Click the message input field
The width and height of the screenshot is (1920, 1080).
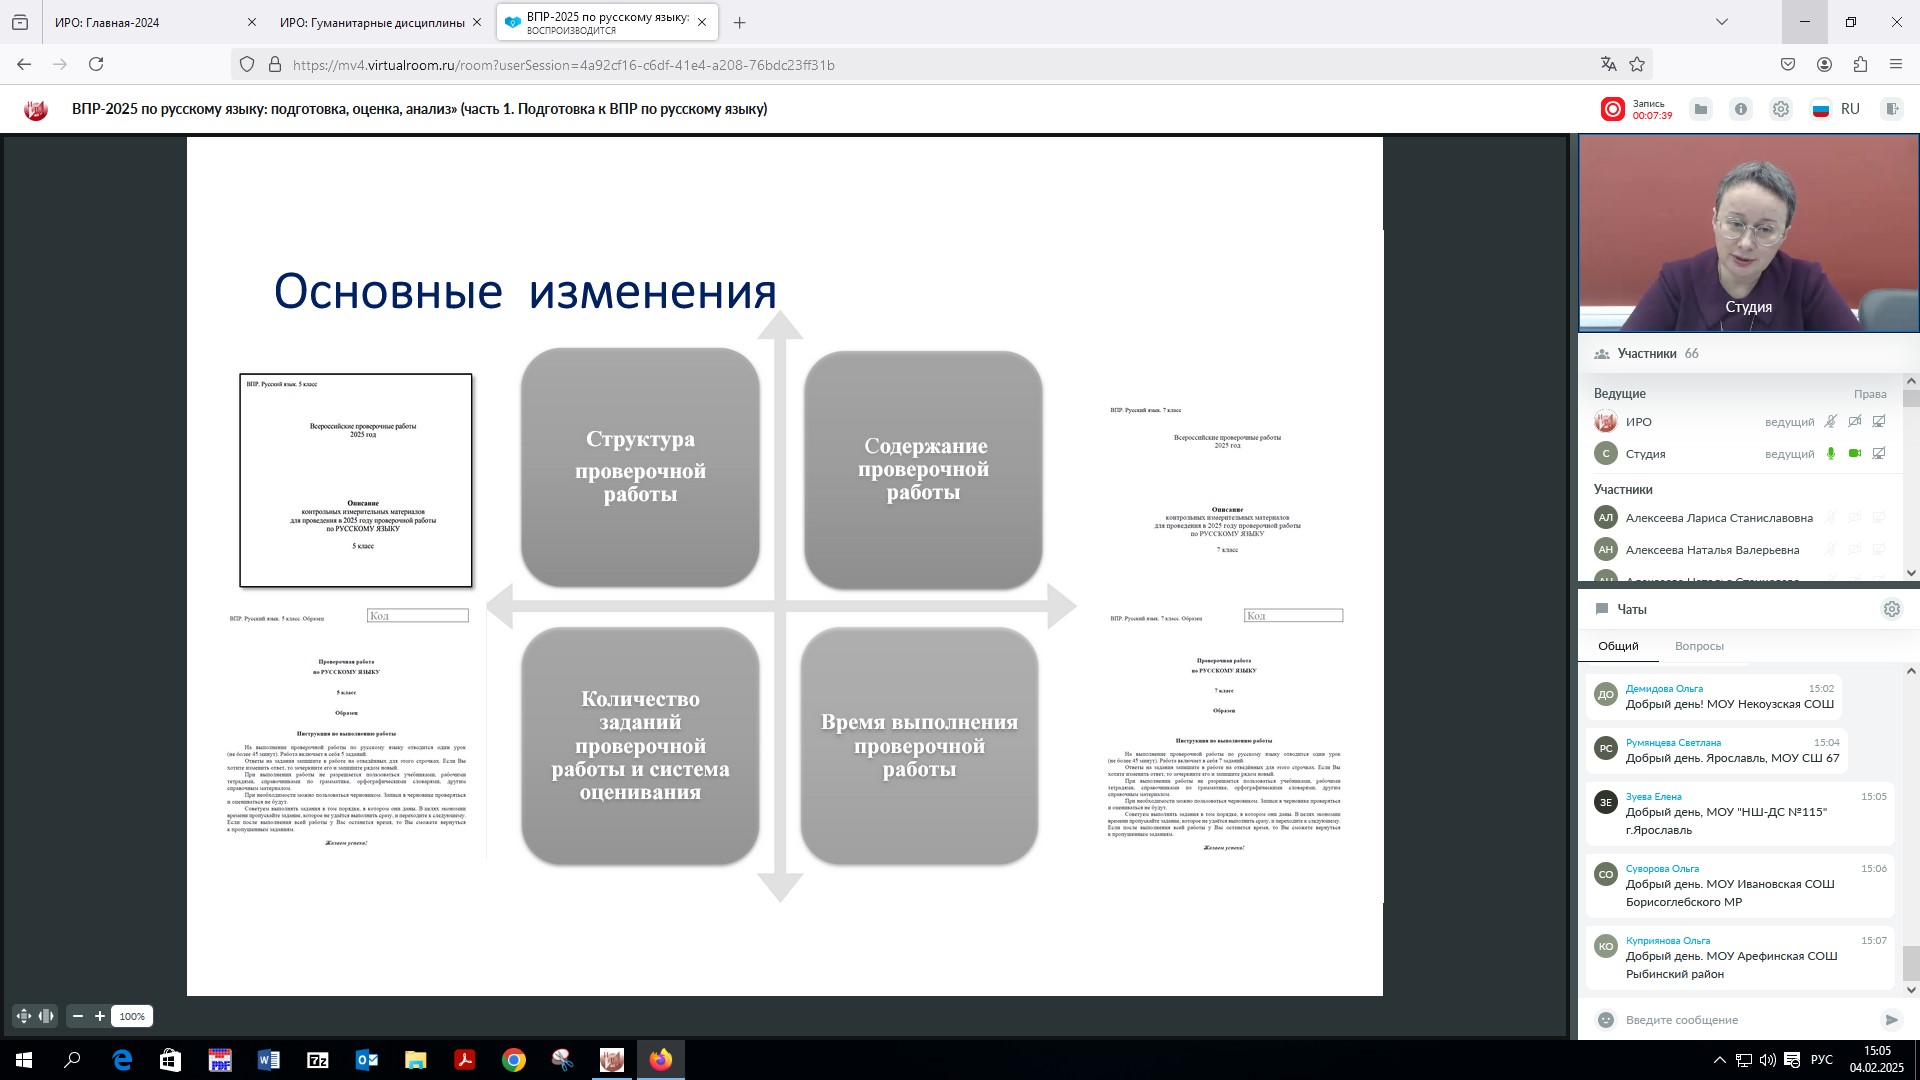click(1745, 1020)
